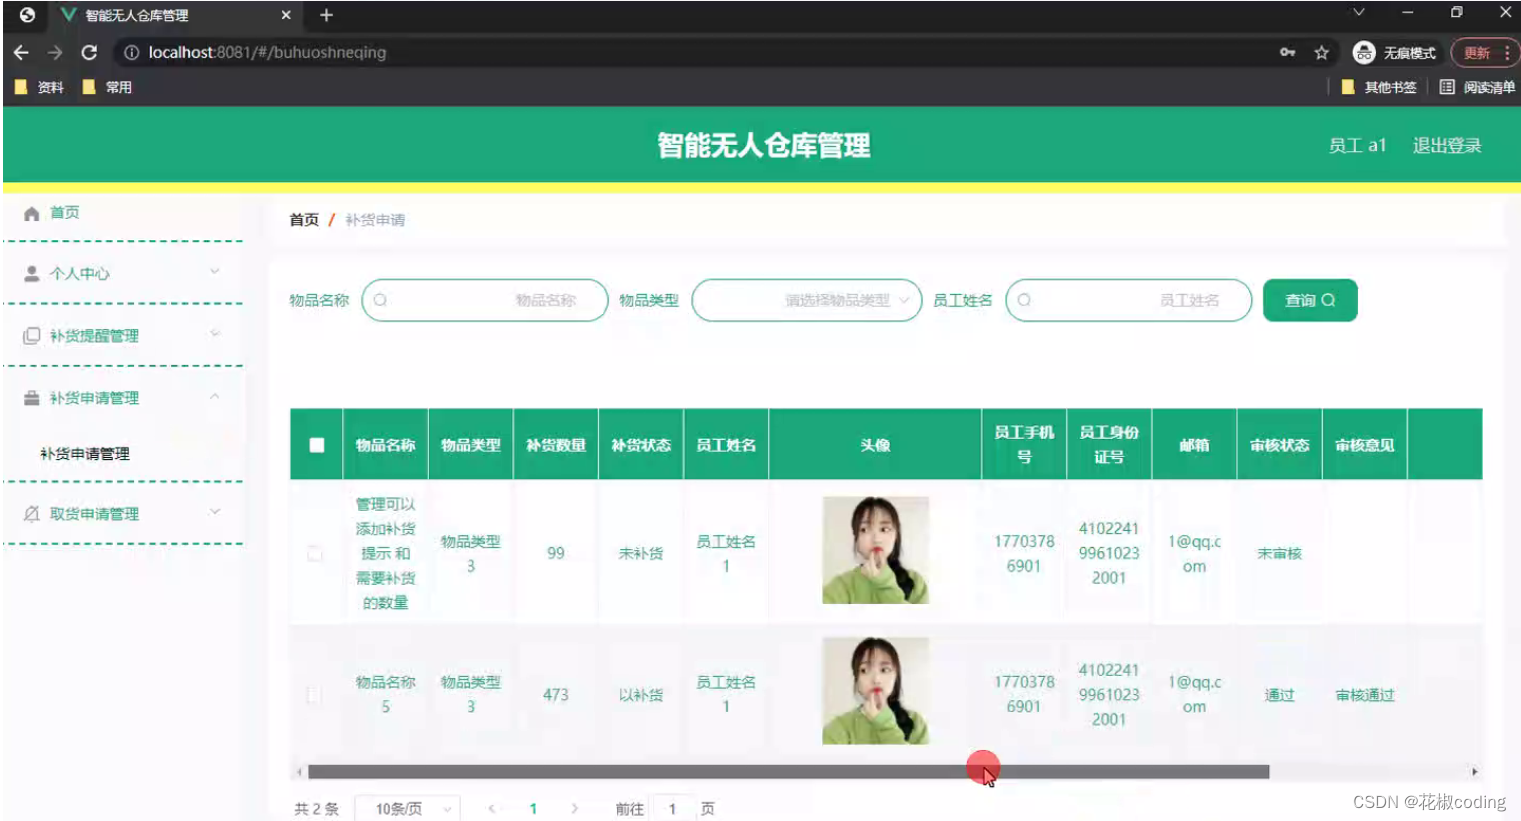Open the 阅读清单 reading list
The image size is (1521, 821).
tap(1477, 87)
